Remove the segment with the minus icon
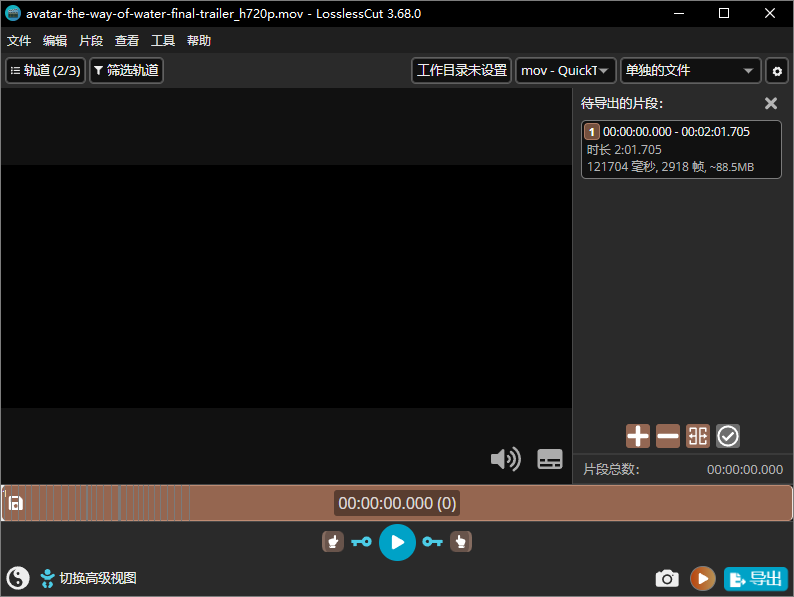Viewport: 794px width, 597px height. tap(668, 436)
